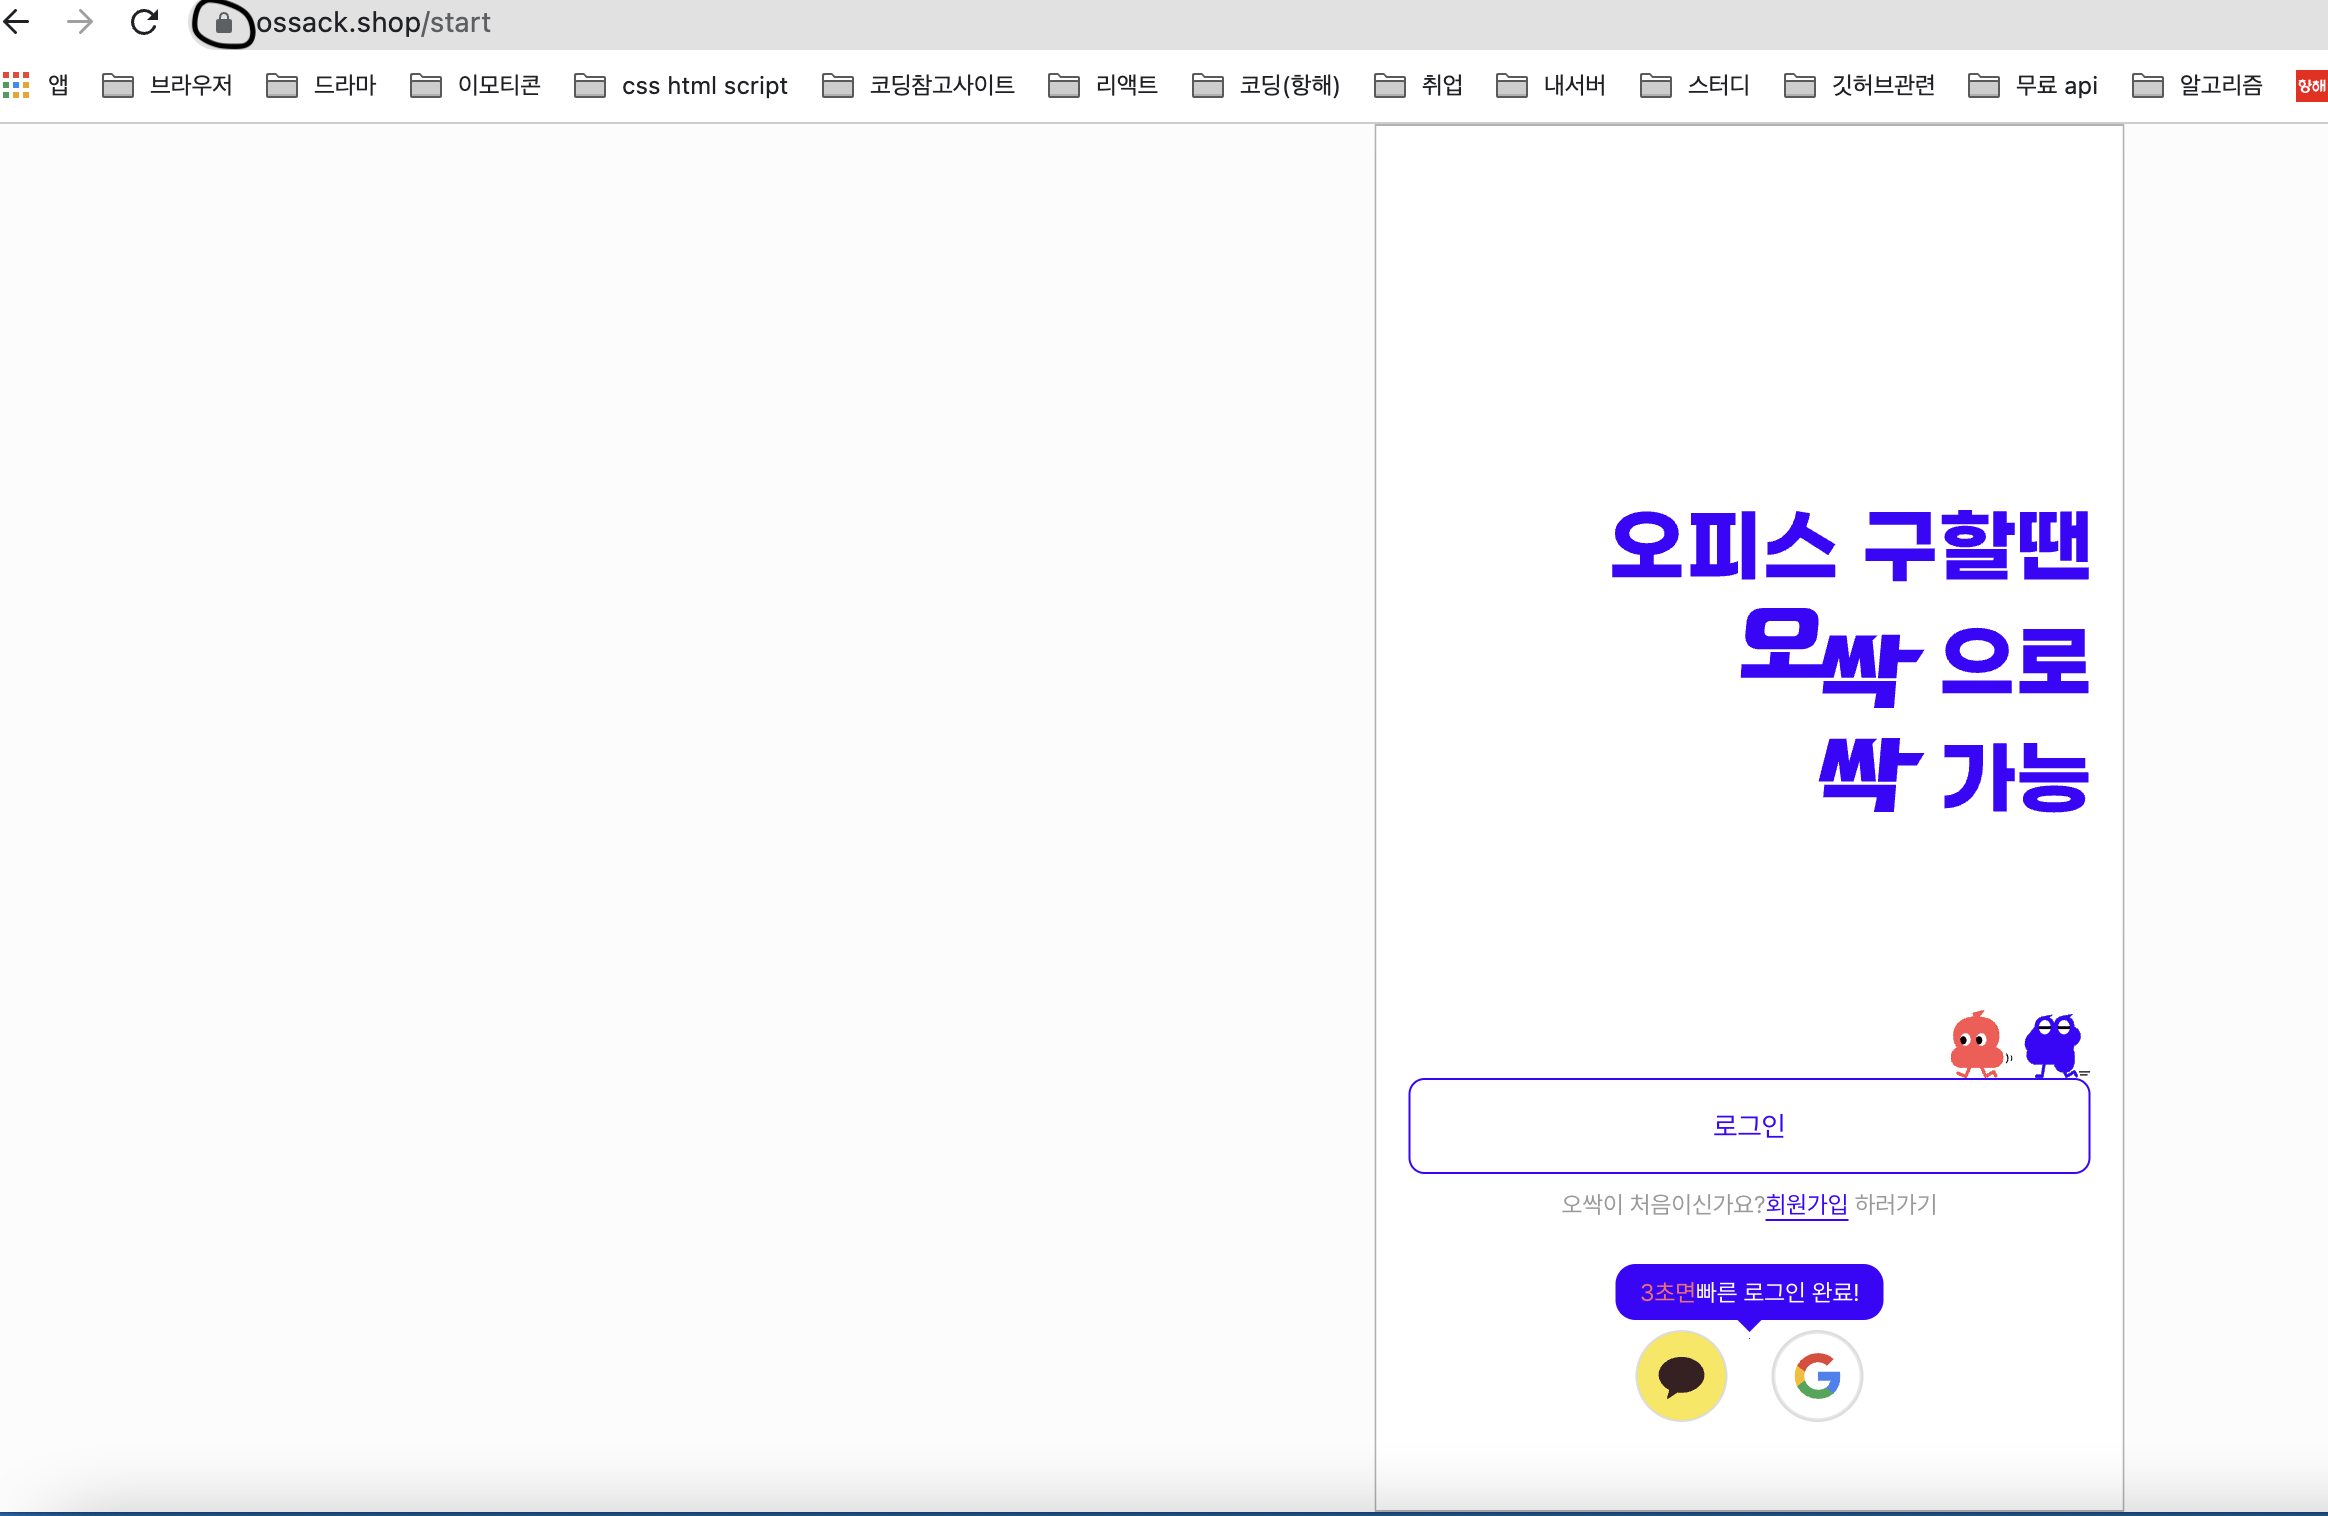
Task: Click the lock icon in address bar
Action: 224,23
